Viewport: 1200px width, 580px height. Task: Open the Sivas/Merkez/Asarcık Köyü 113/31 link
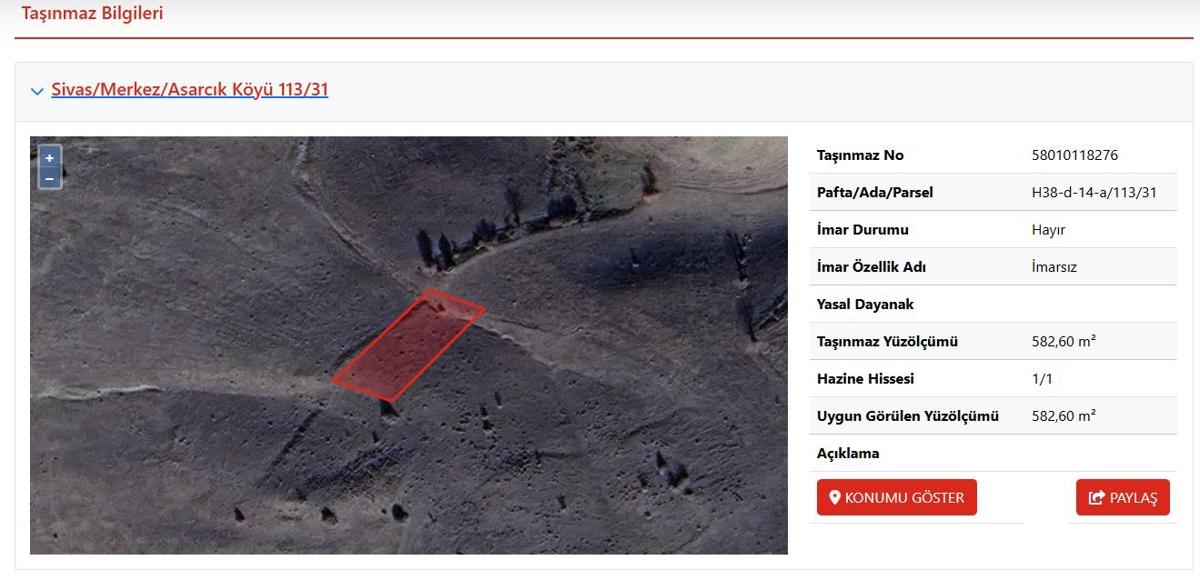(189, 90)
